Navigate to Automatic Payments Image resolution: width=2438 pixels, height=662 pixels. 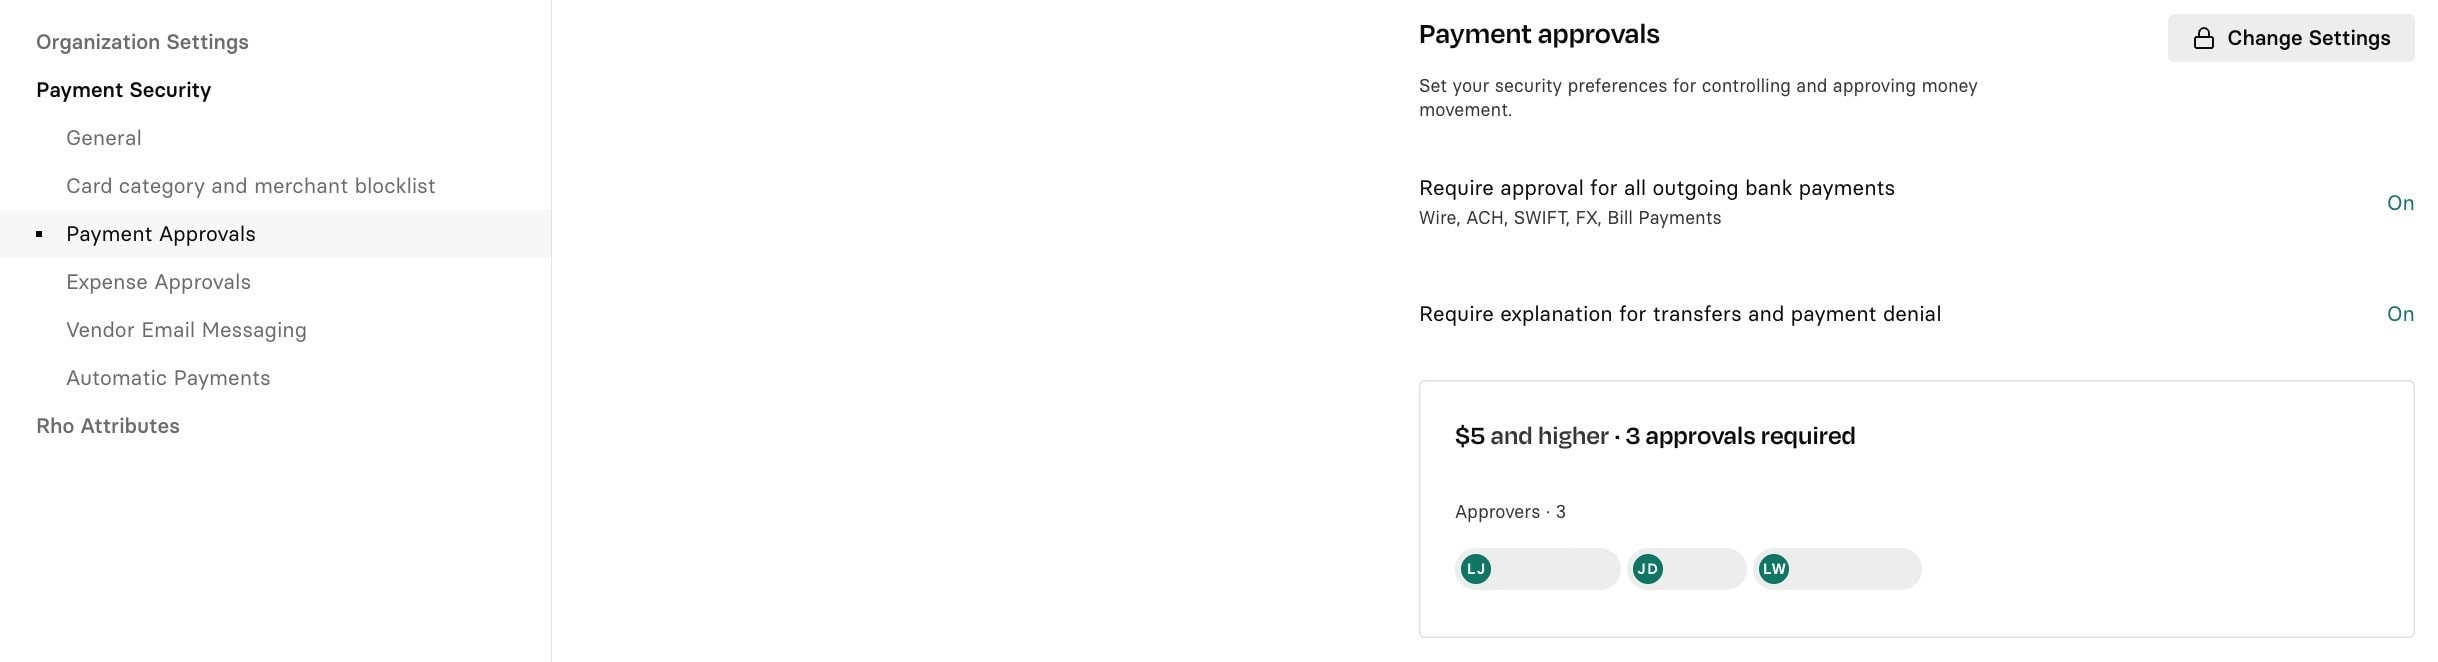click(168, 378)
